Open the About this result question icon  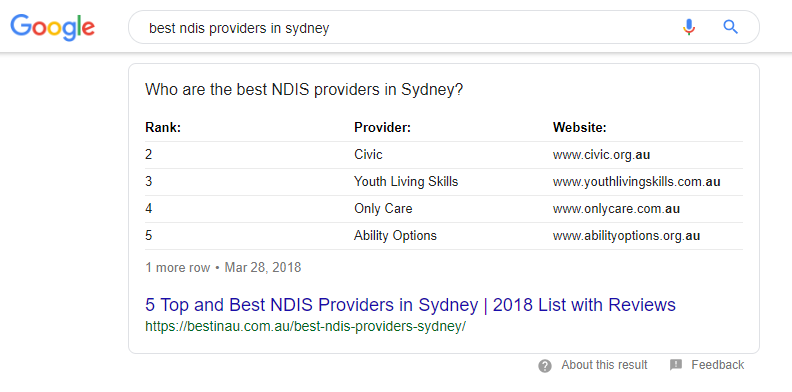(545, 365)
